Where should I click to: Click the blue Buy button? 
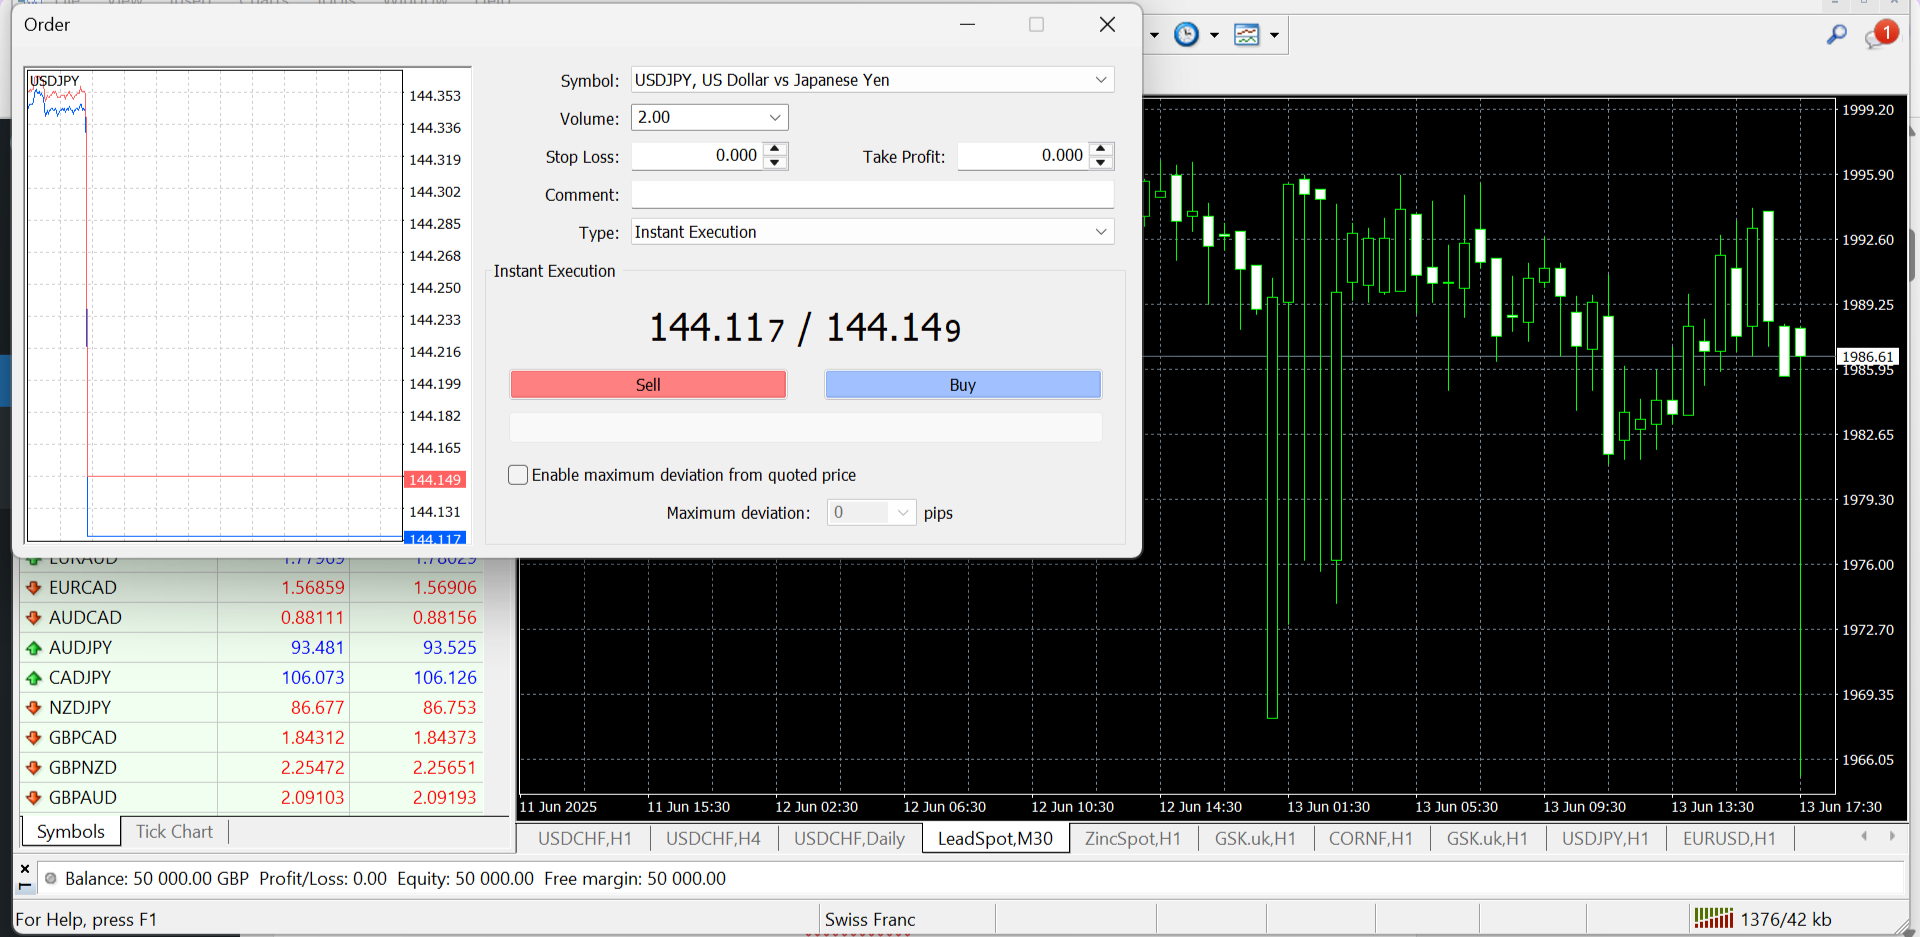click(x=963, y=385)
